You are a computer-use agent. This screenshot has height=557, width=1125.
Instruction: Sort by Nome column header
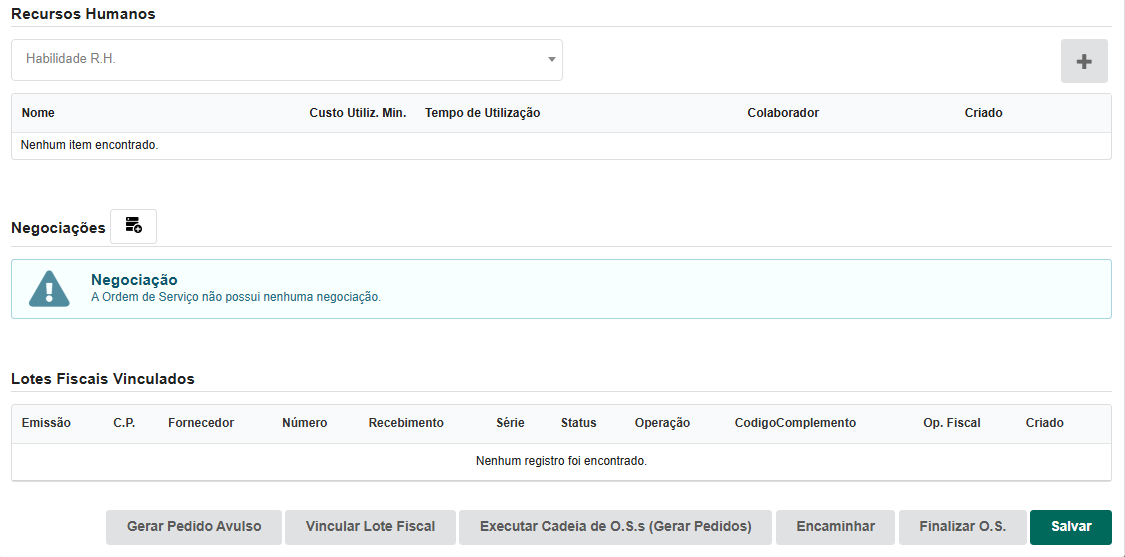pyautogui.click(x=38, y=113)
